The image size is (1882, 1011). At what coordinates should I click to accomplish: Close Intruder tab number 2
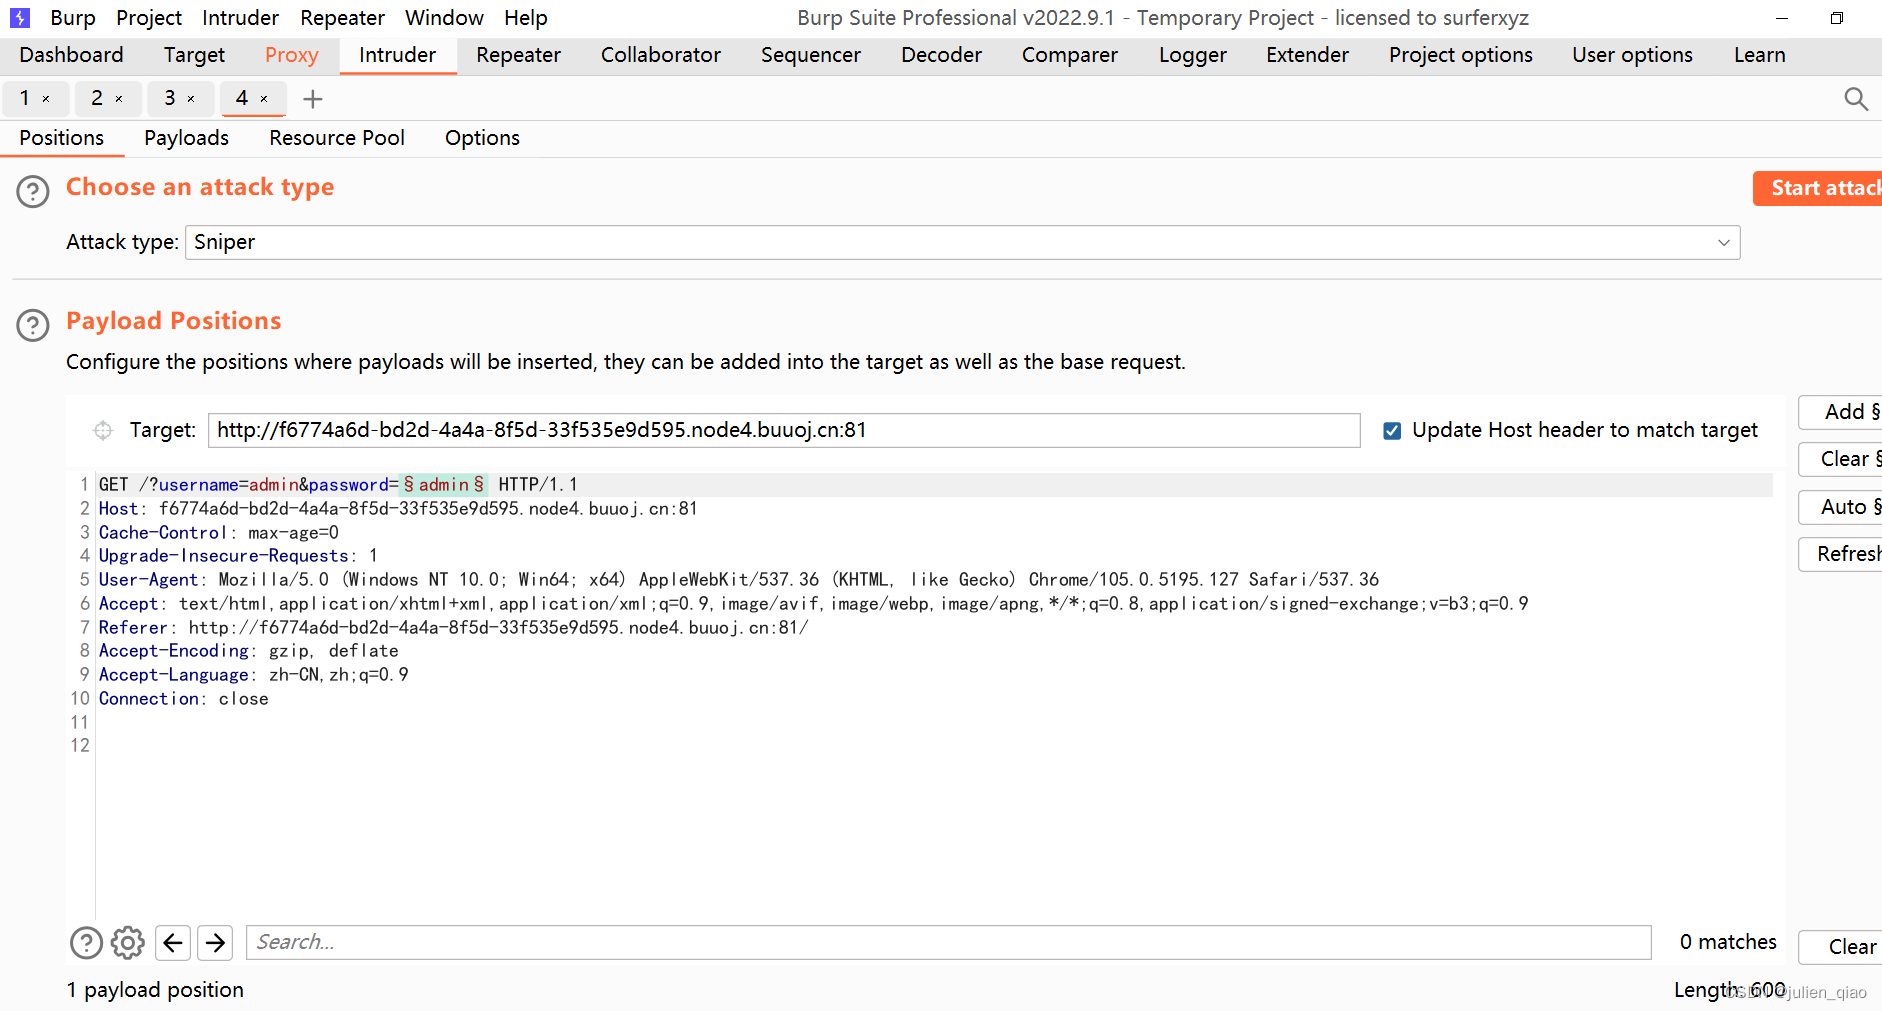point(119,99)
